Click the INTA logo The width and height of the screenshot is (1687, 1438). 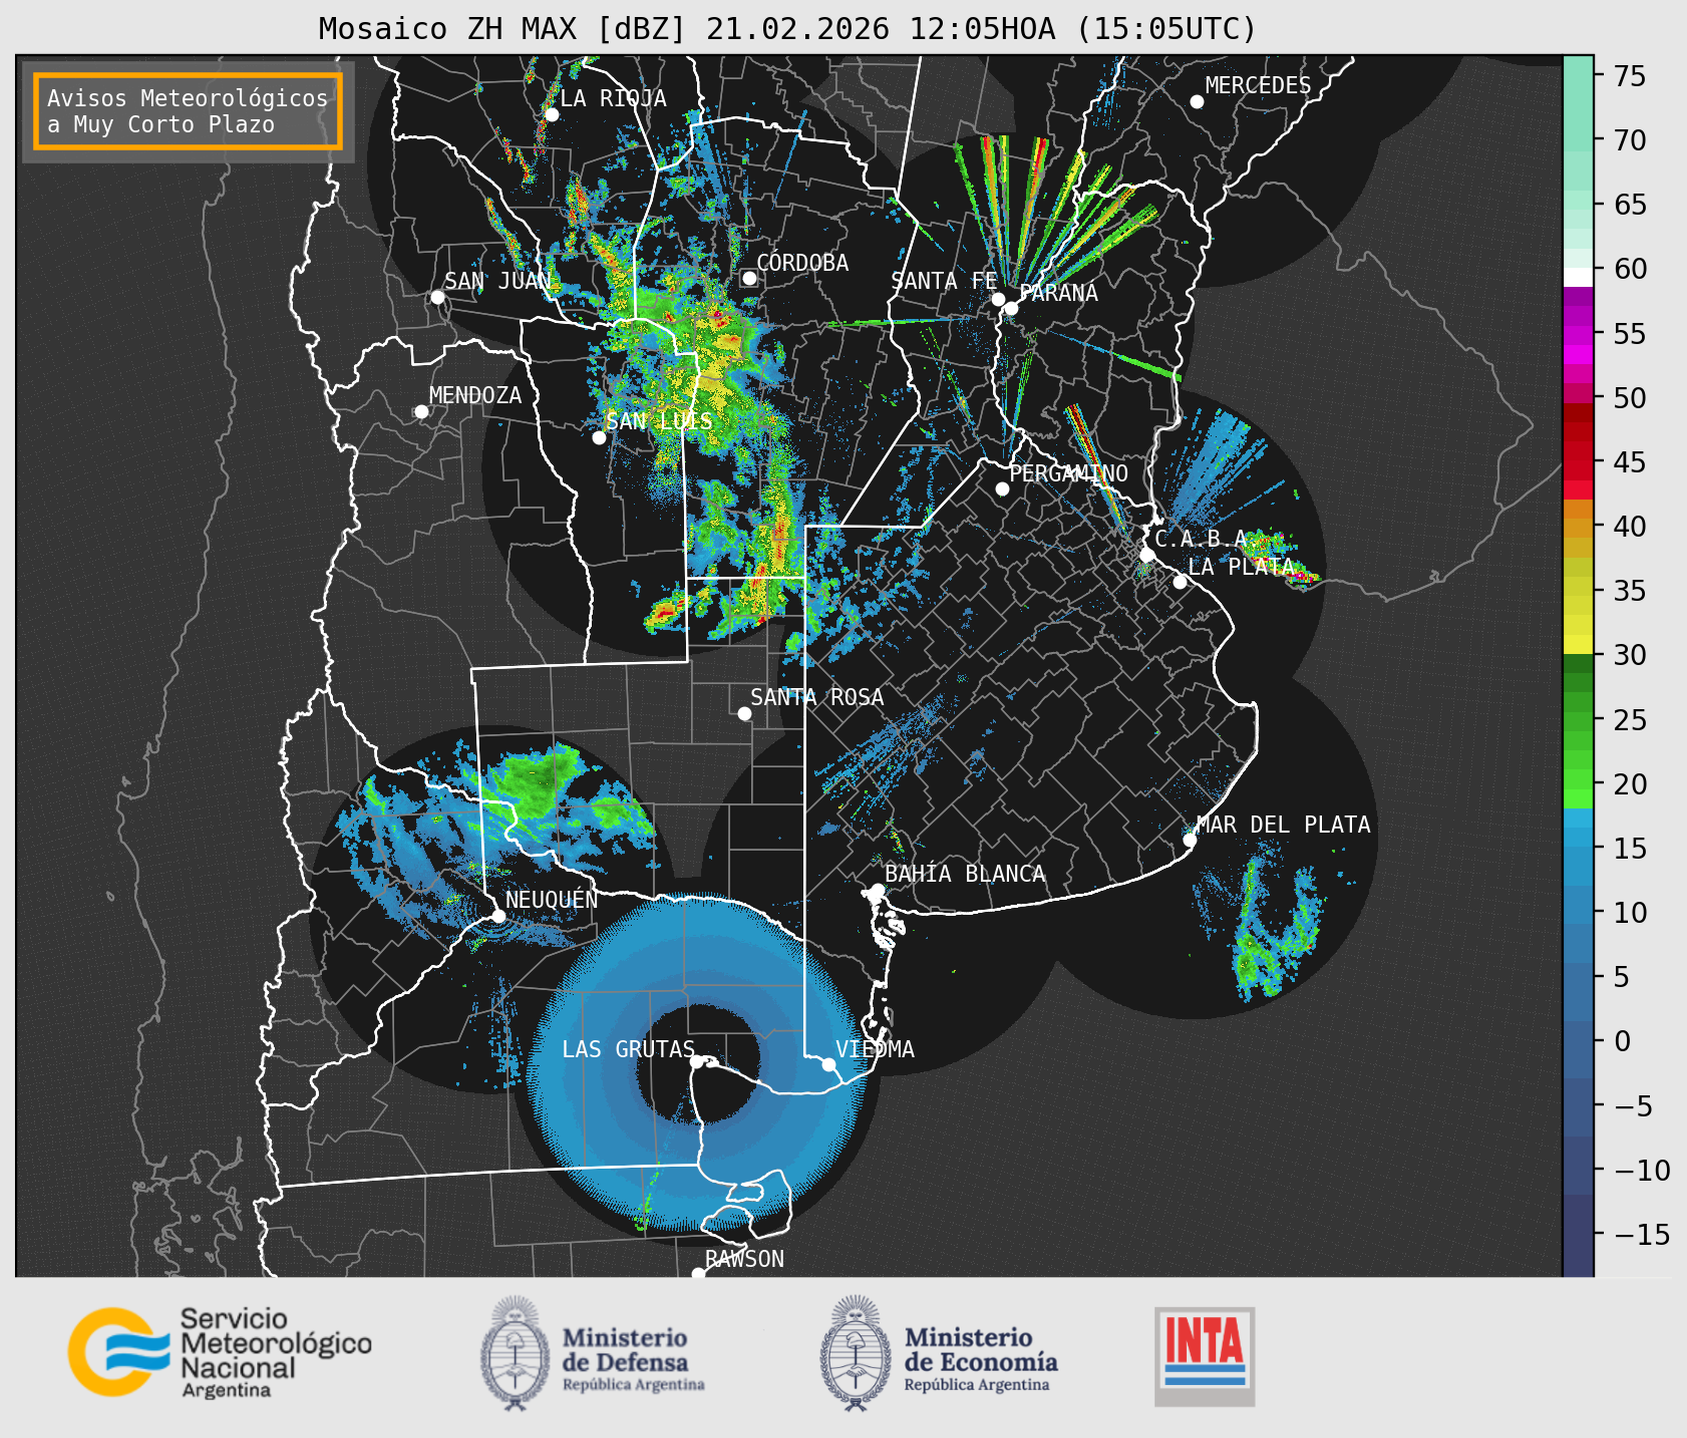[1205, 1356]
